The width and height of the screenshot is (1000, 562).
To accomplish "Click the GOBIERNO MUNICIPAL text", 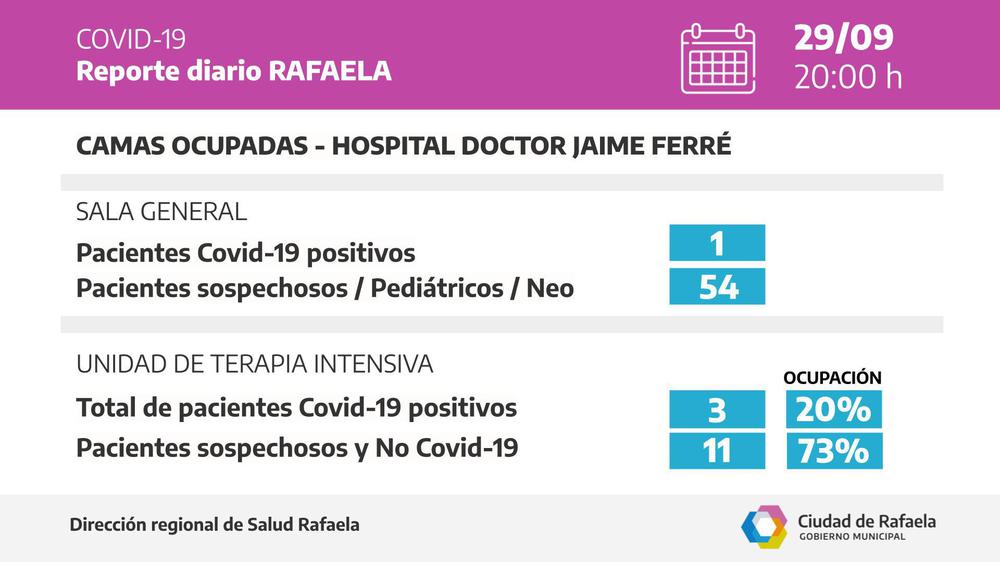I will click(852, 537).
